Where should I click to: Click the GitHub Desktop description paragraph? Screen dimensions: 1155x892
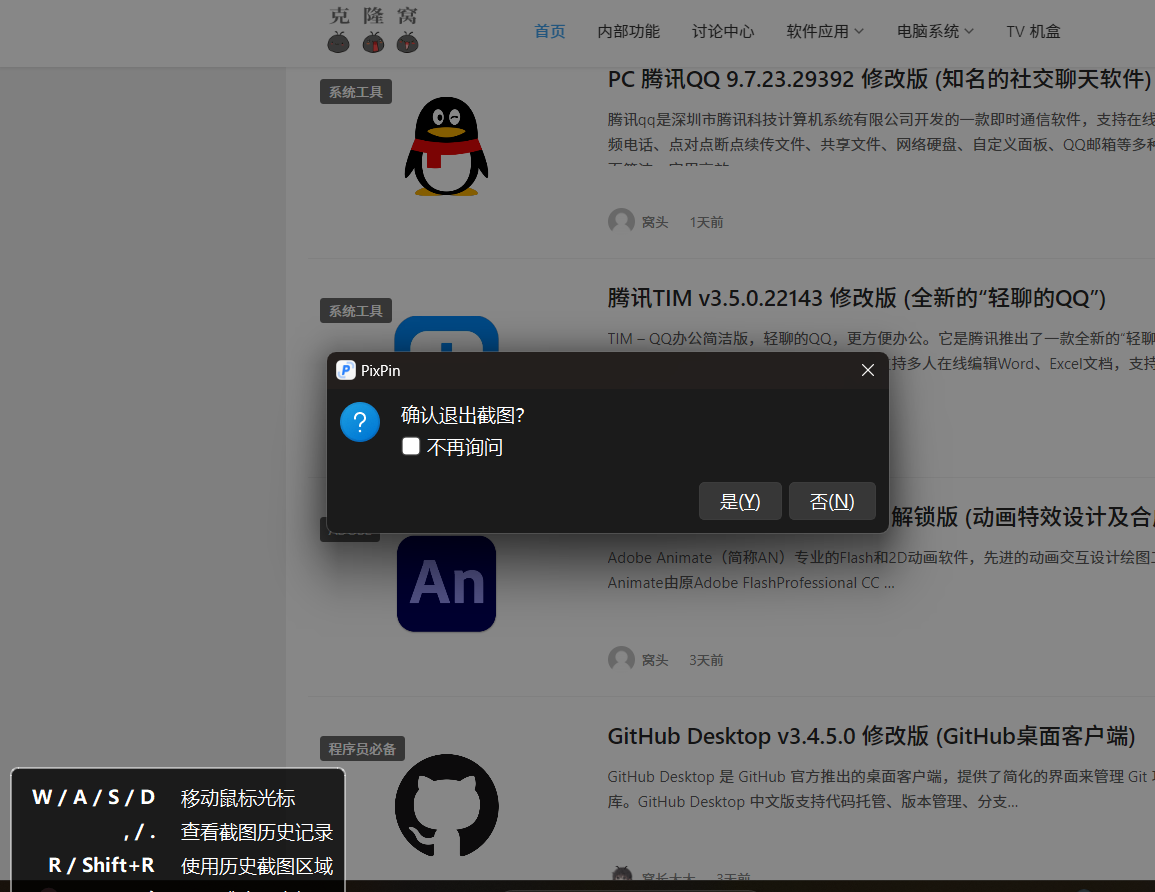[881, 789]
